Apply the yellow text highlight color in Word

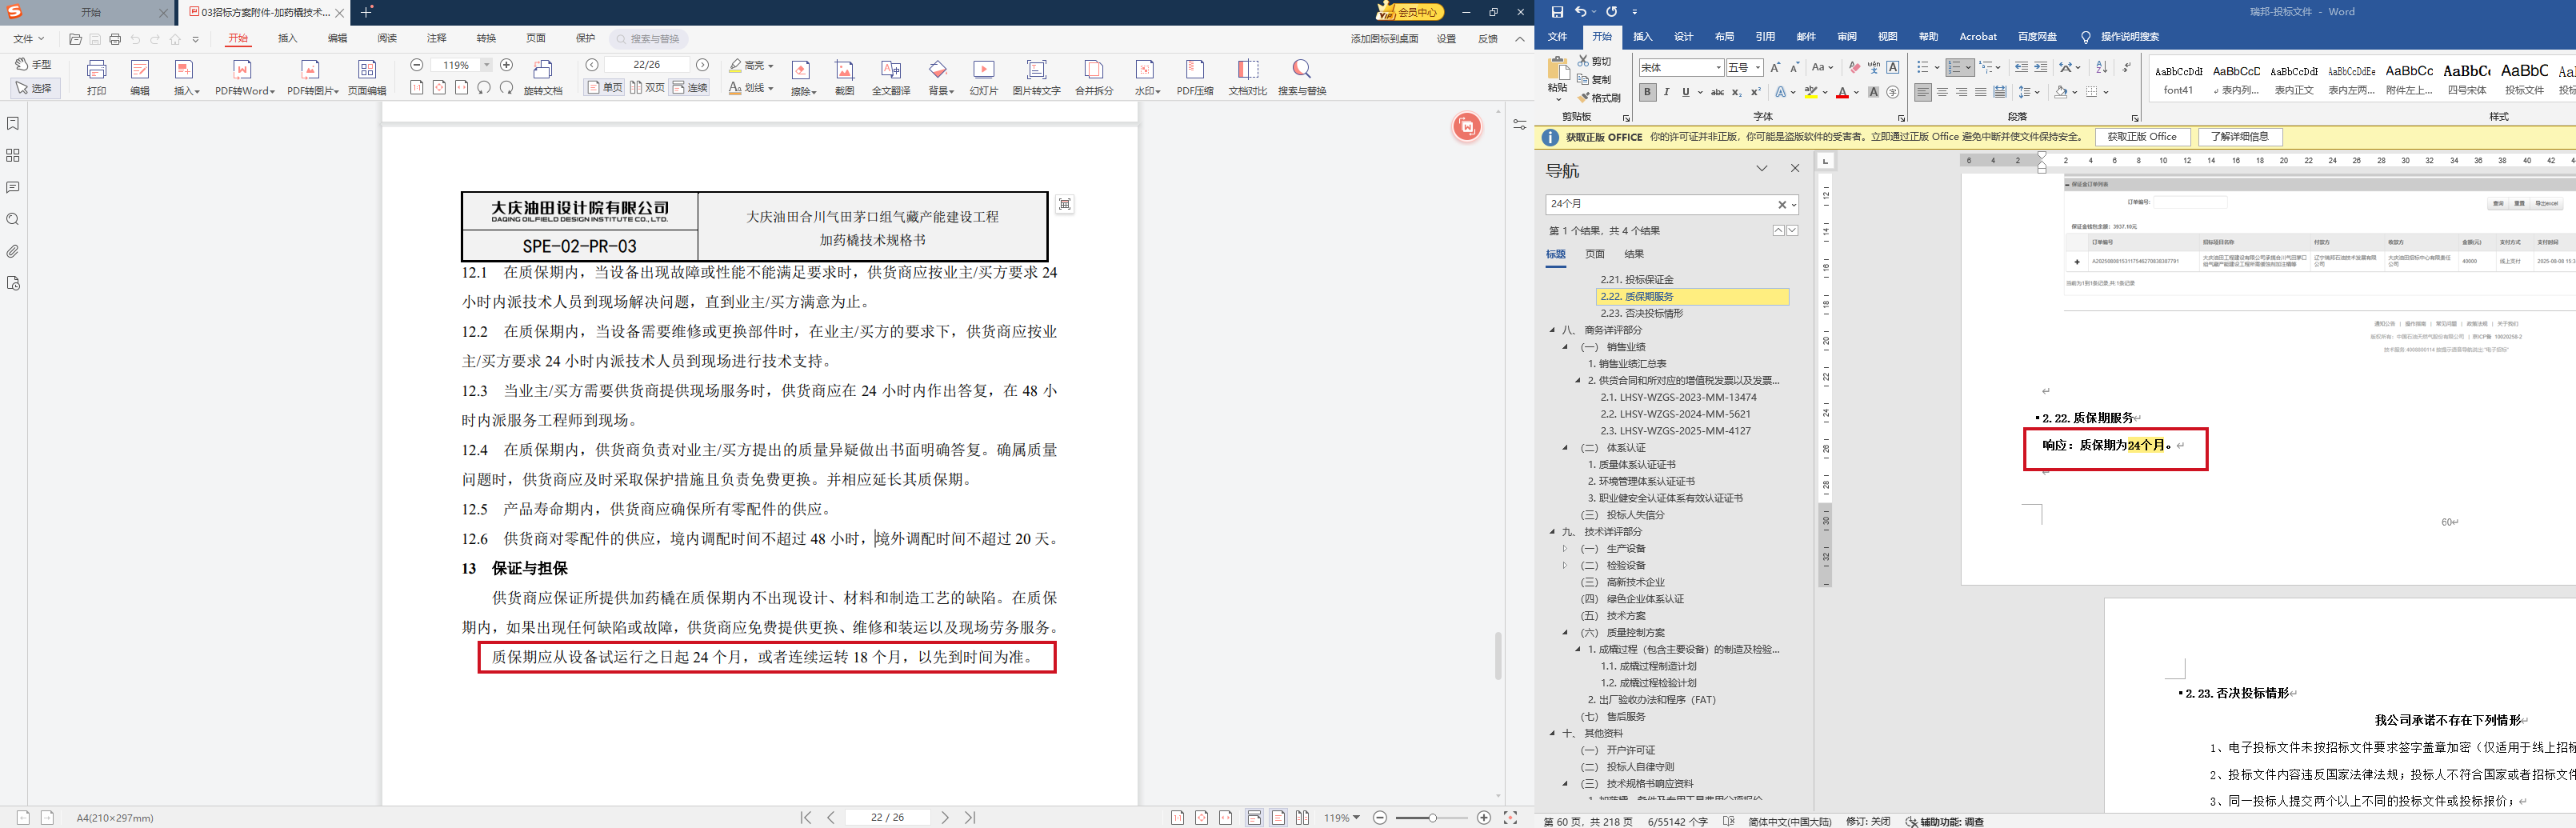click(1811, 93)
